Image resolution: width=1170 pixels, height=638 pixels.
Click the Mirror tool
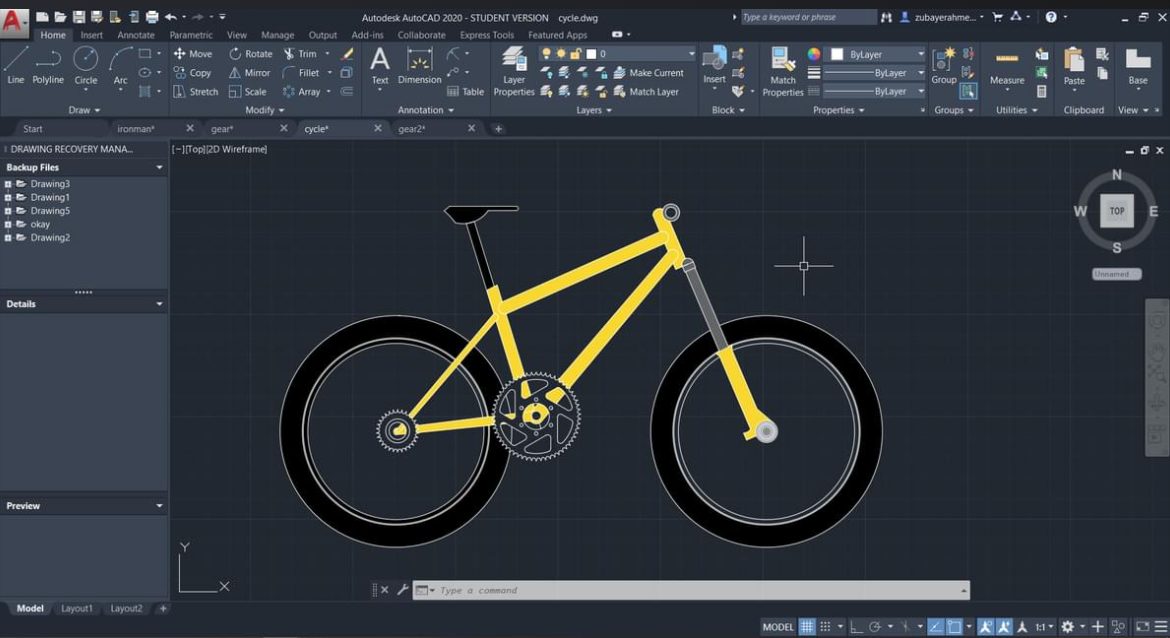(x=249, y=72)
